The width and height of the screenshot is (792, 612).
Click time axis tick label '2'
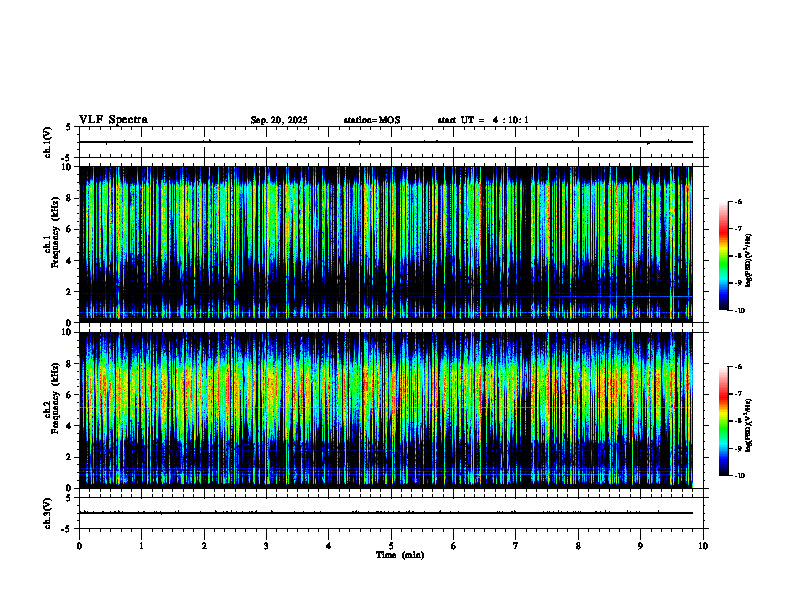coord(204,546)
